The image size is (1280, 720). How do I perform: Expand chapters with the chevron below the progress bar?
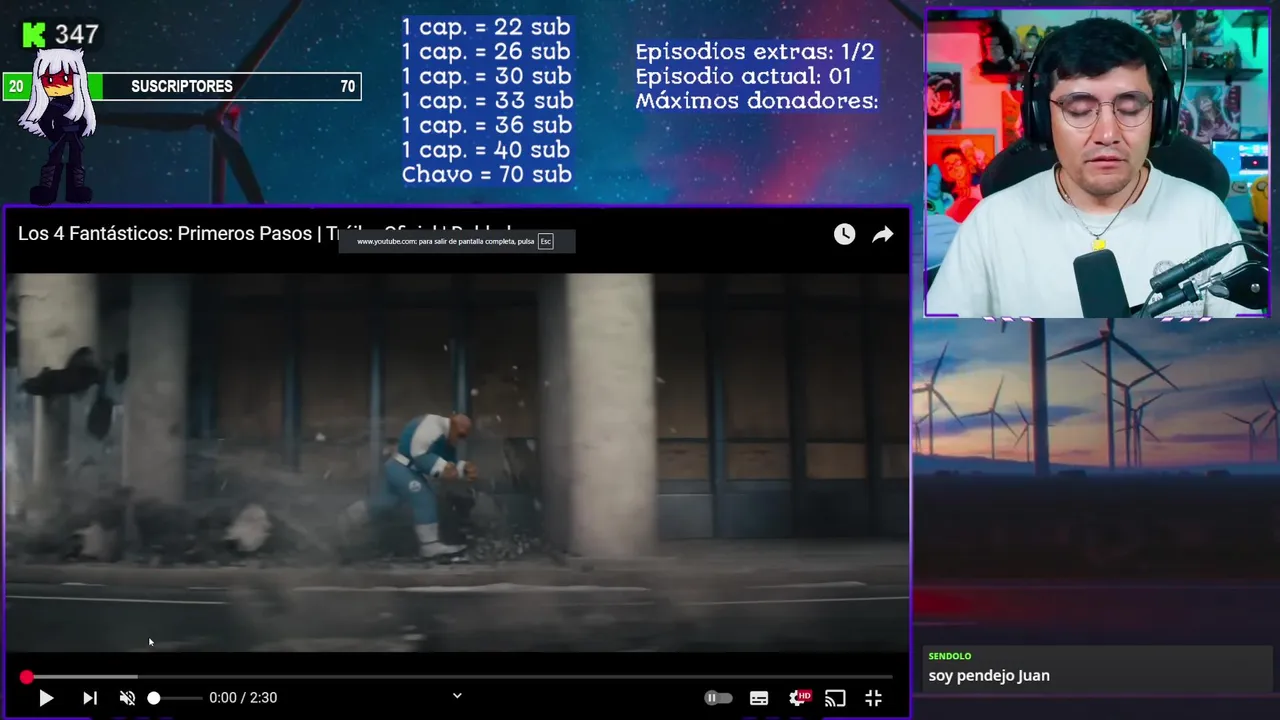(x=457, y=696)
